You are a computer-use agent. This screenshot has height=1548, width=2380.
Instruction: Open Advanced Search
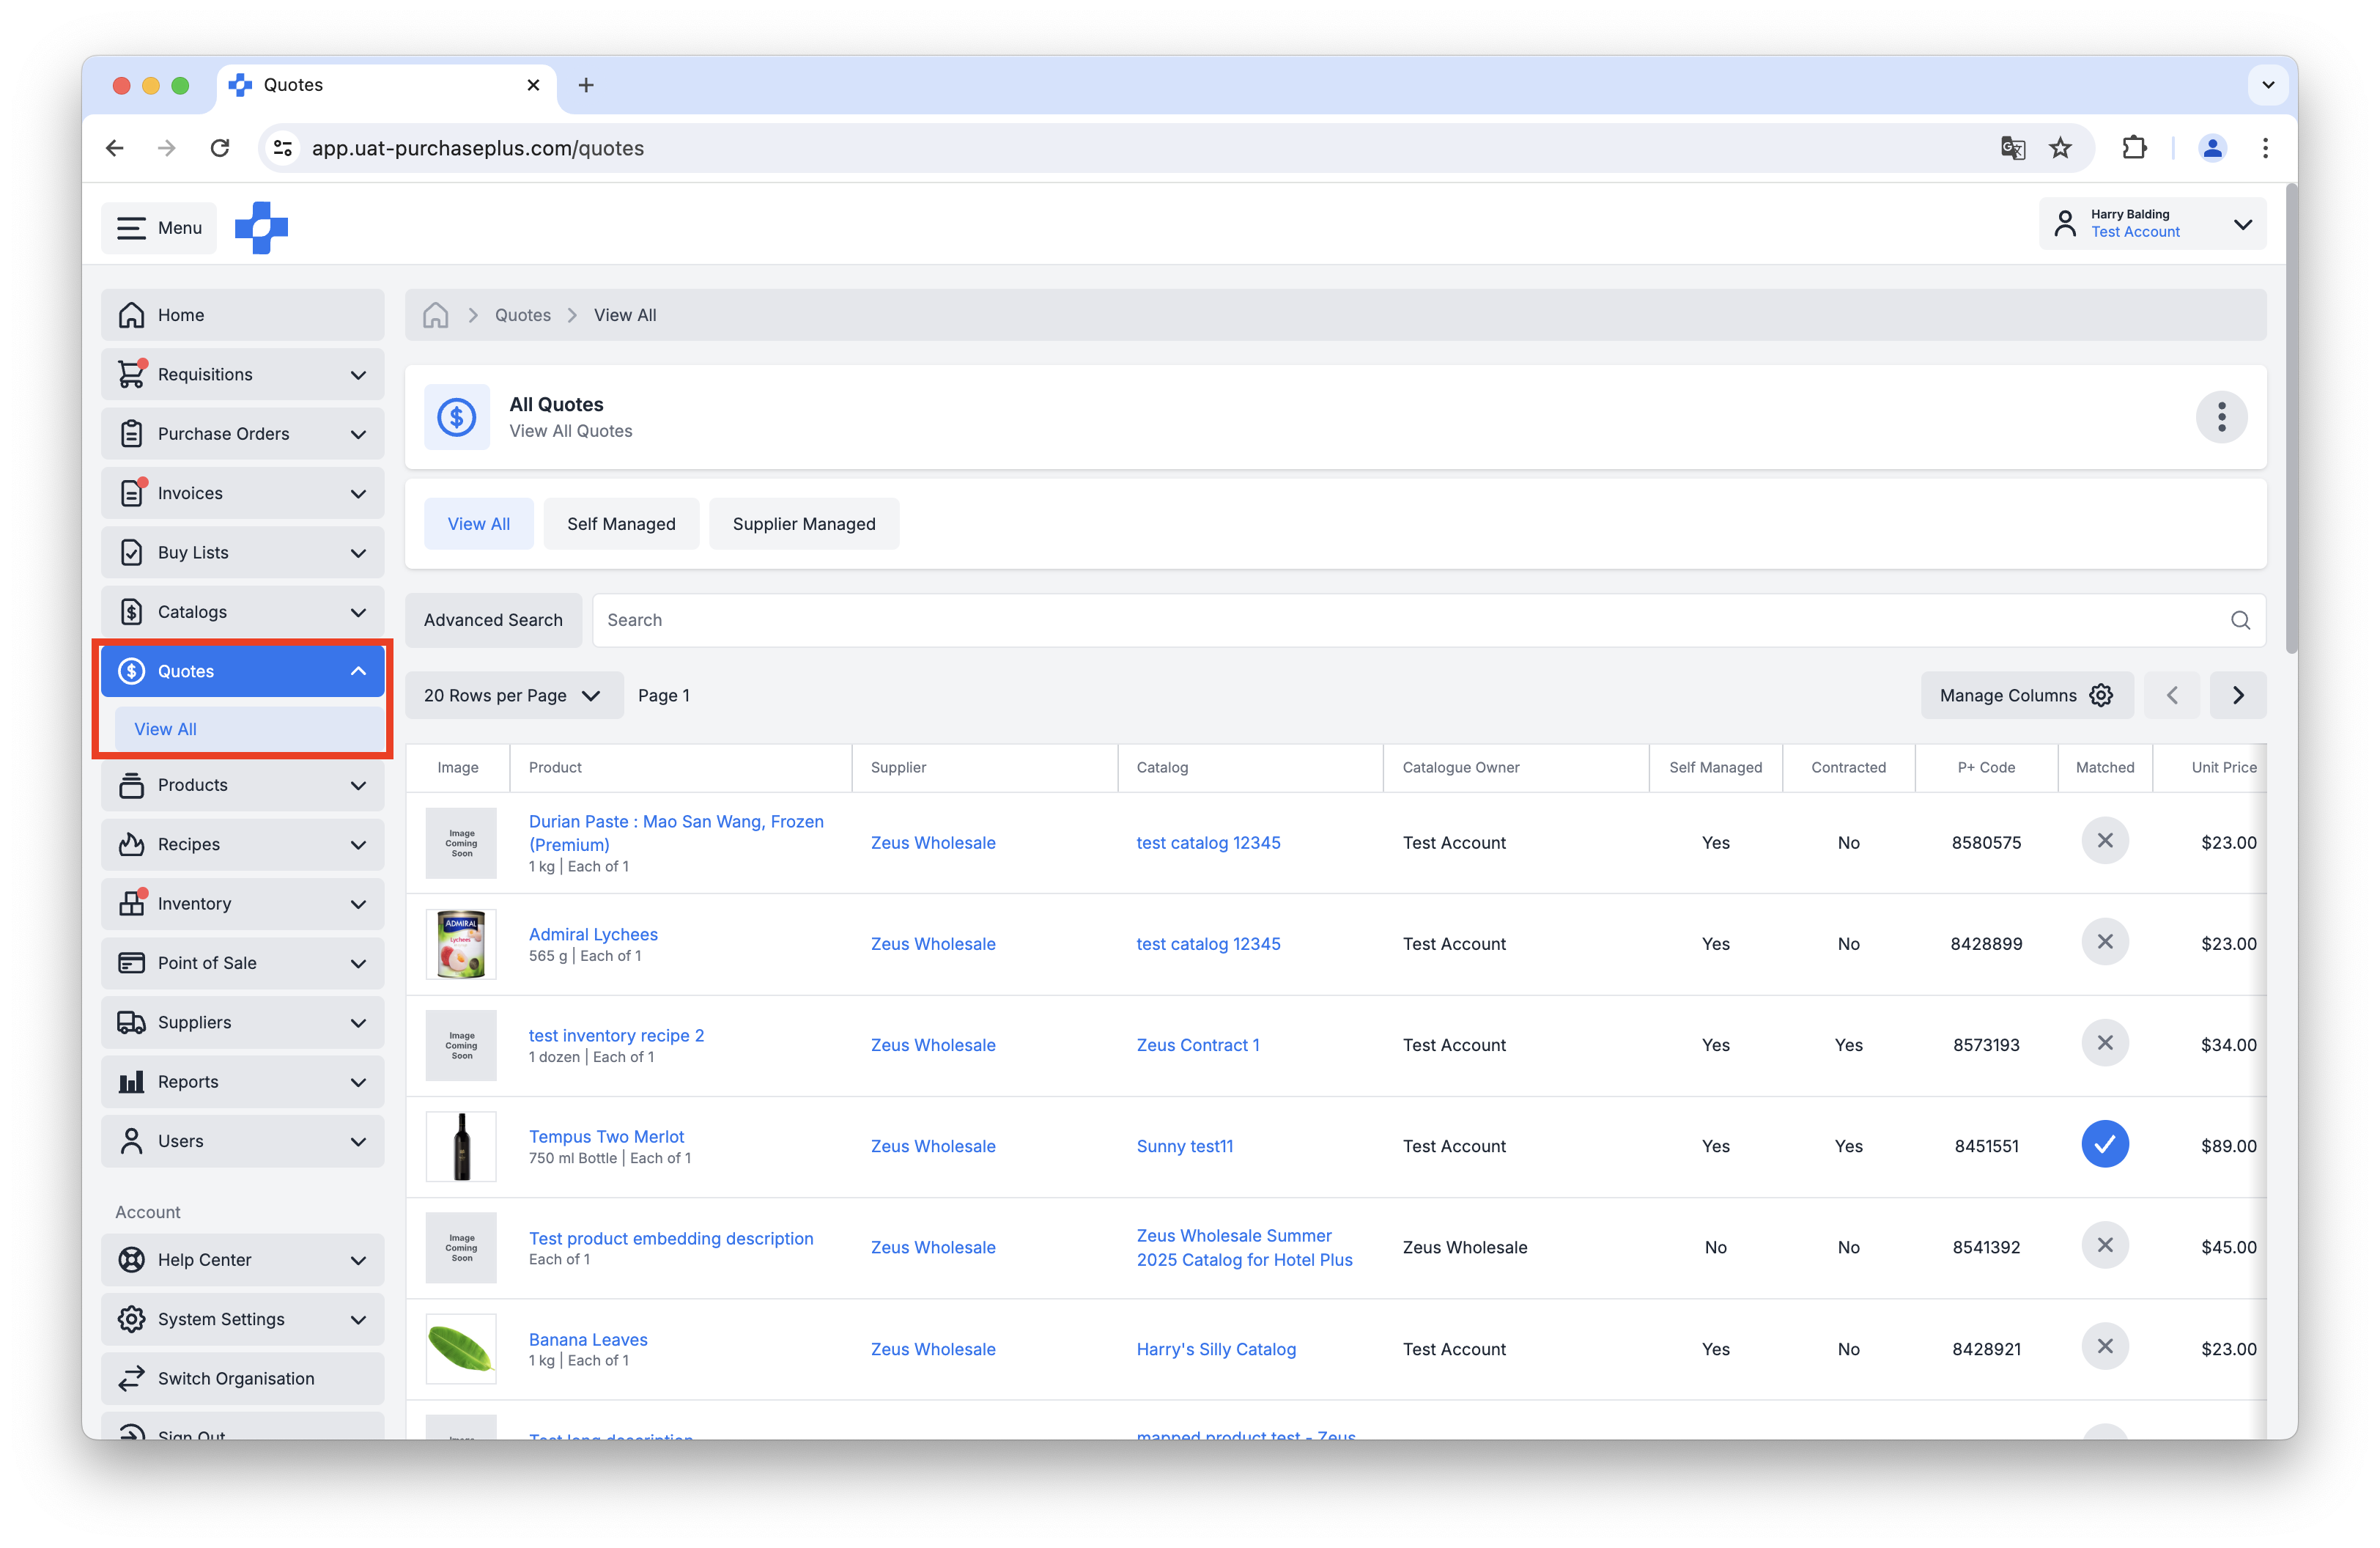point(493,620)
